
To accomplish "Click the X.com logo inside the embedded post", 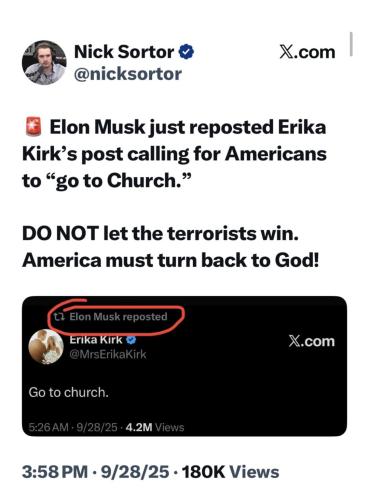I will [311, 341].
